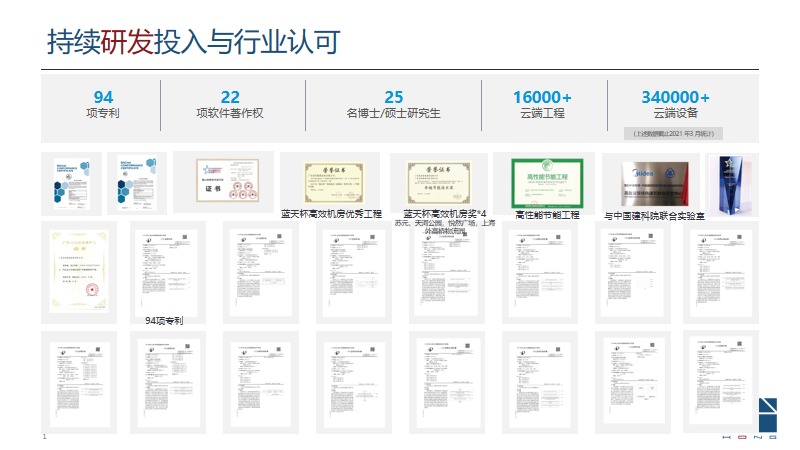Select the 16000+ 云端工程 statistic
800x450 pixels.
(x=543, y=105)
